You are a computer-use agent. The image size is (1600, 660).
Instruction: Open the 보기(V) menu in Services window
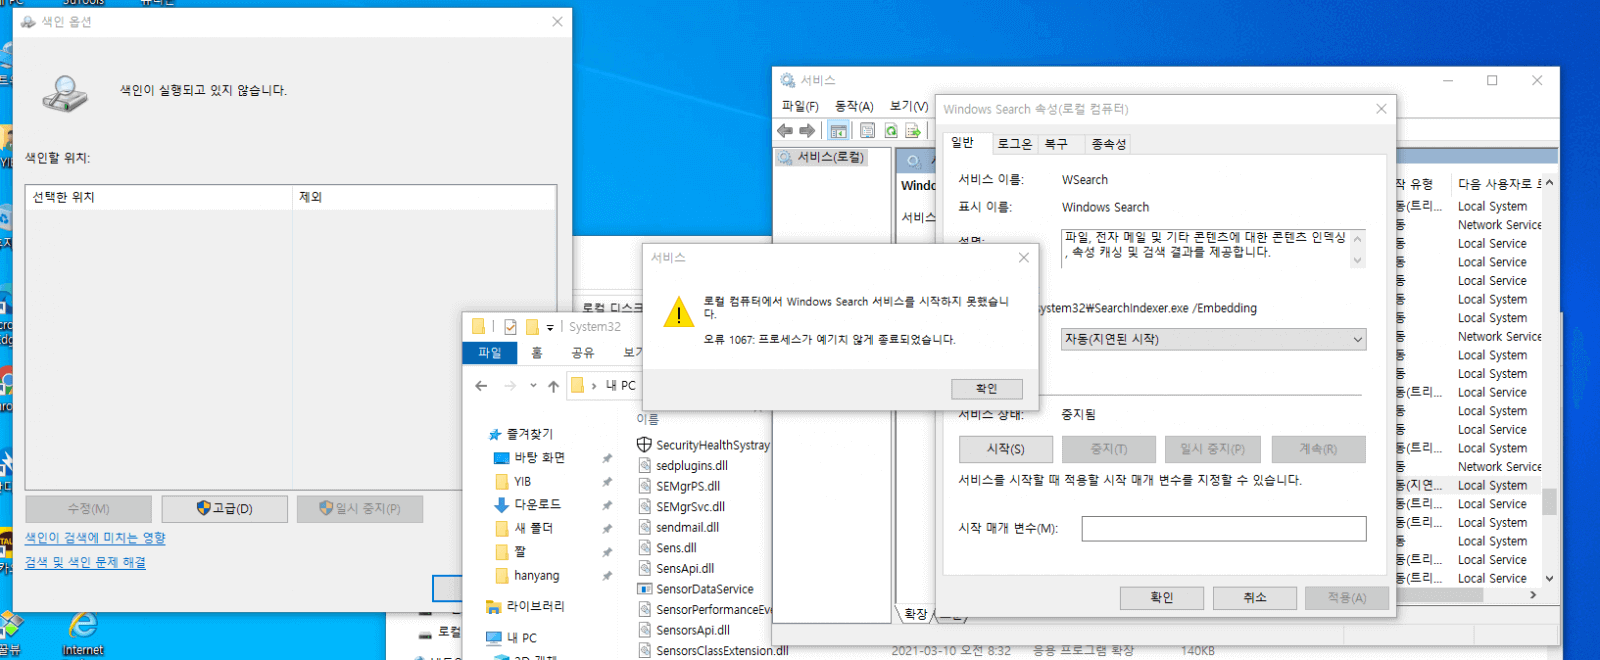point(909,106)
